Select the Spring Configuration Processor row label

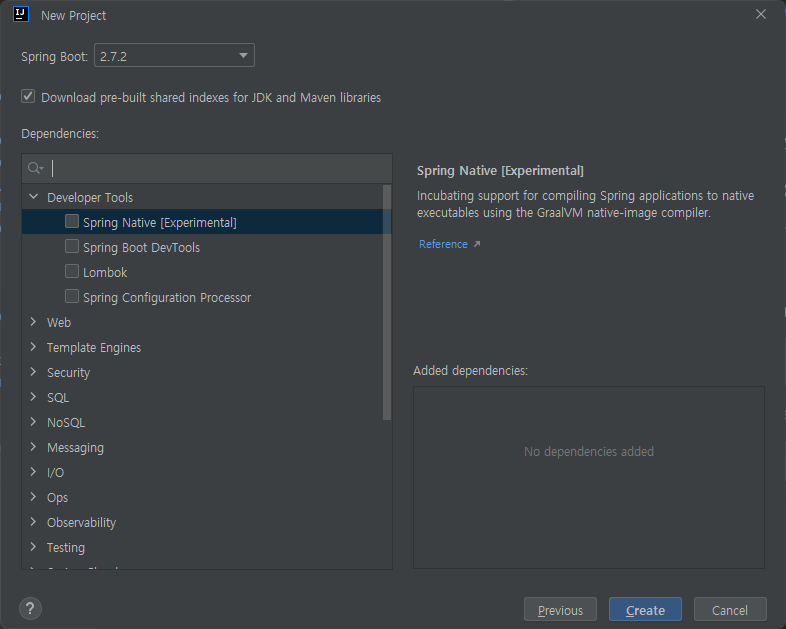[x=167, y=298]
